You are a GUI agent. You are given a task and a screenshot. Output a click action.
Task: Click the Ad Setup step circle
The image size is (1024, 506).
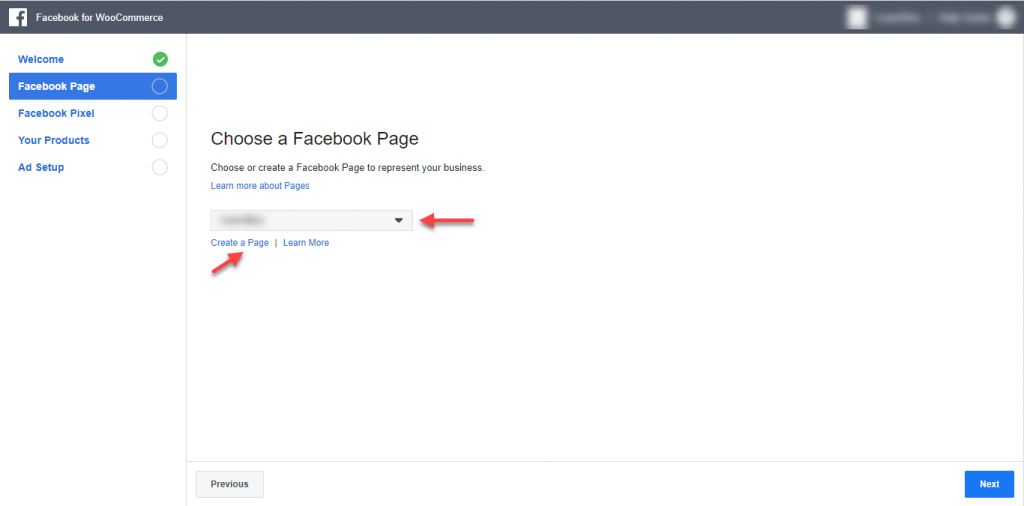(159, 167)
